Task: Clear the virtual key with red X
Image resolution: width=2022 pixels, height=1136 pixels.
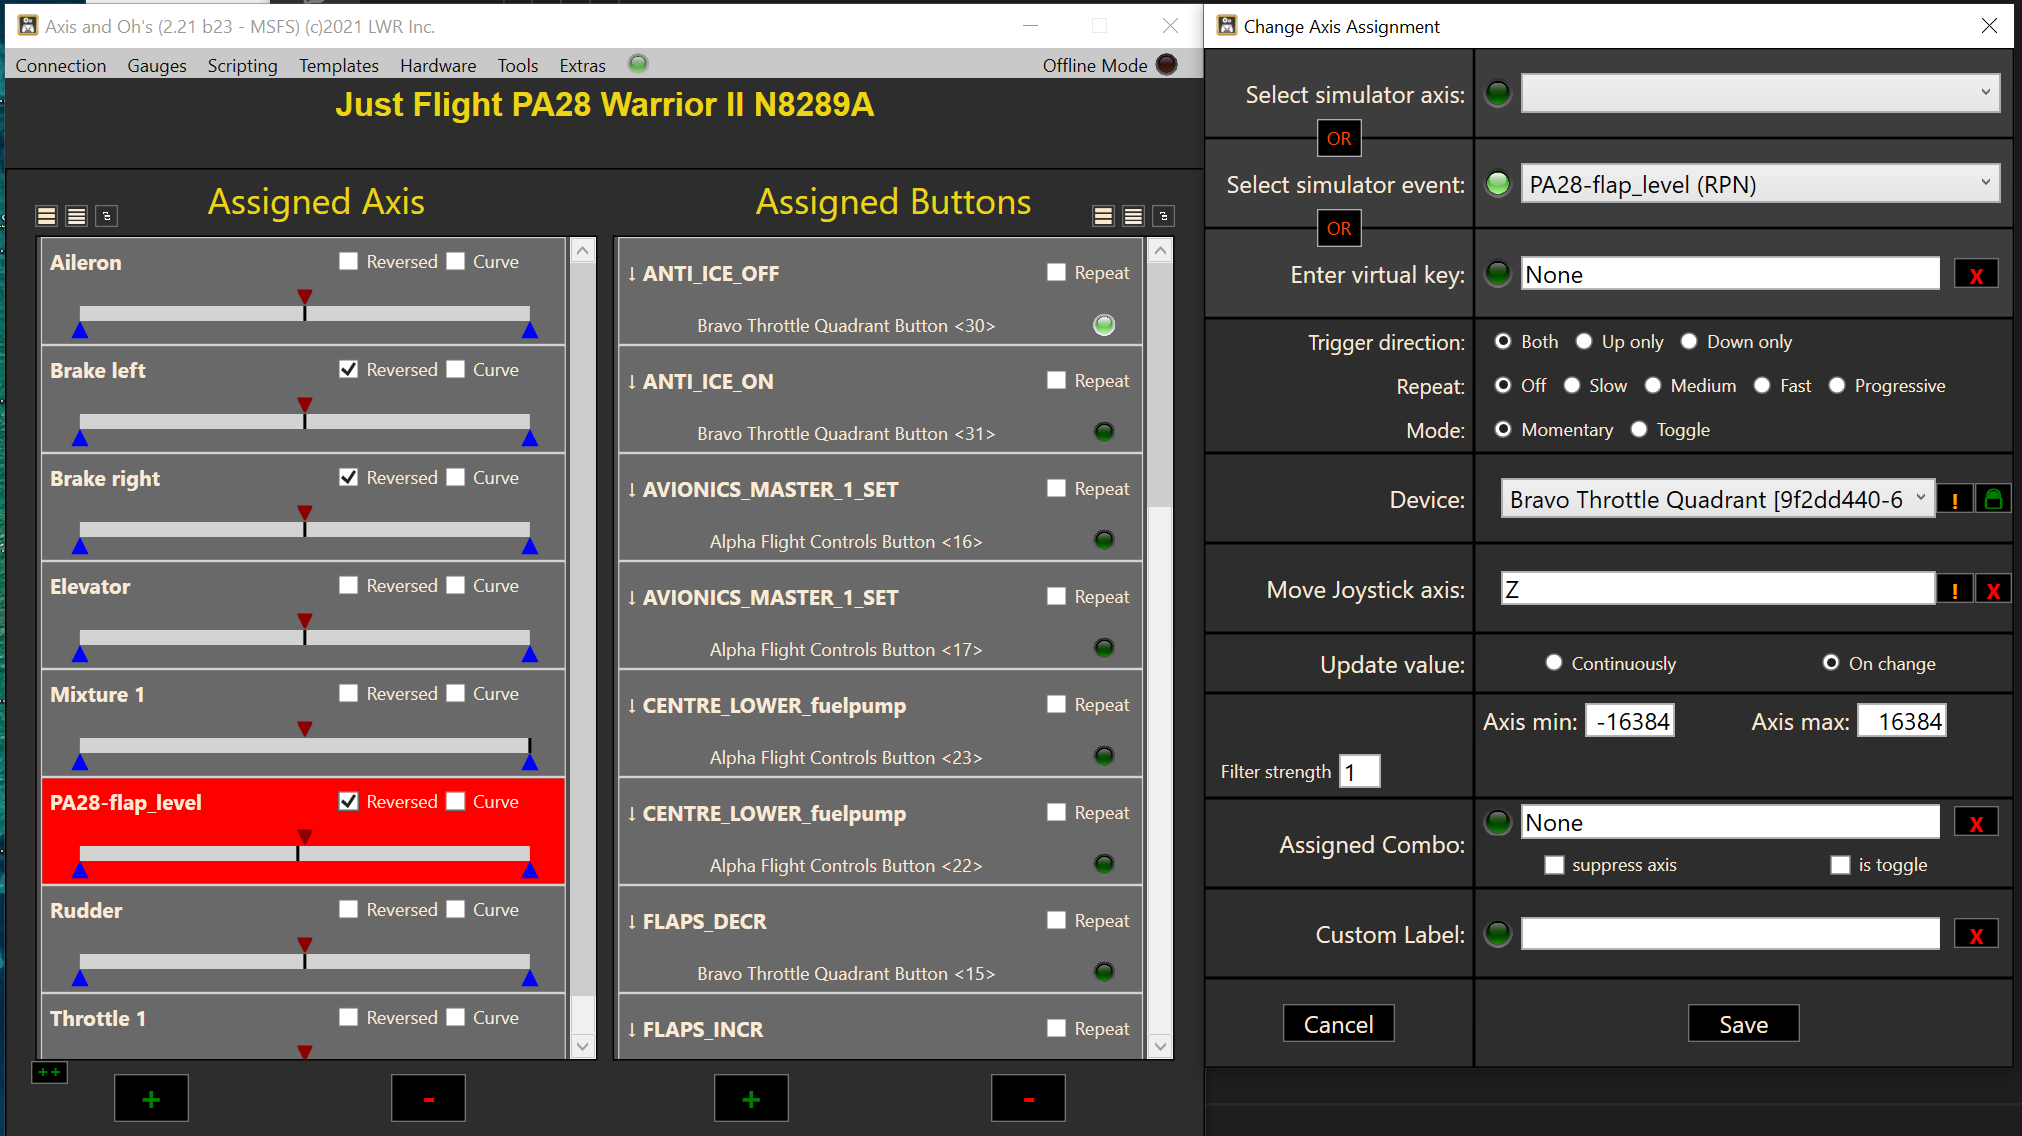Action: [x=1975, y=275]
